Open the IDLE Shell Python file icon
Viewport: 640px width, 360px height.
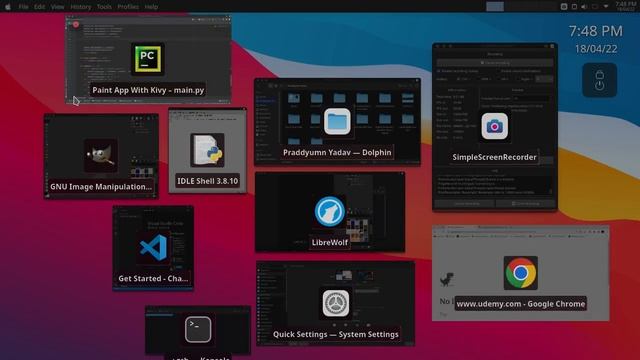click(207, 150)
